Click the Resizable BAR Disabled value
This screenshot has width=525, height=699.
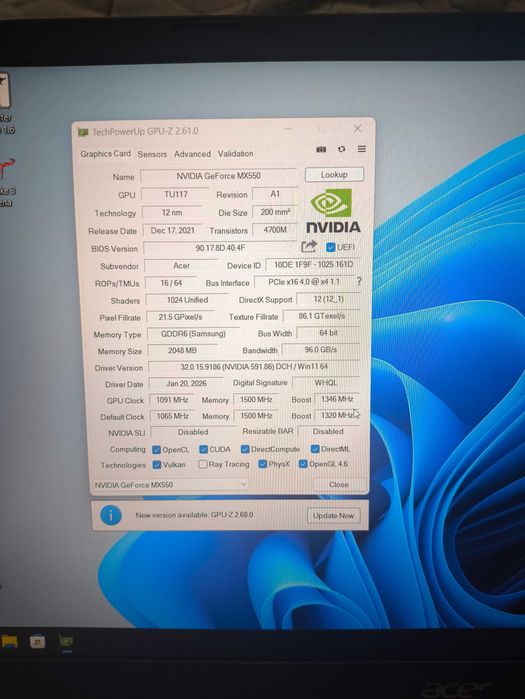click(328, 432)
